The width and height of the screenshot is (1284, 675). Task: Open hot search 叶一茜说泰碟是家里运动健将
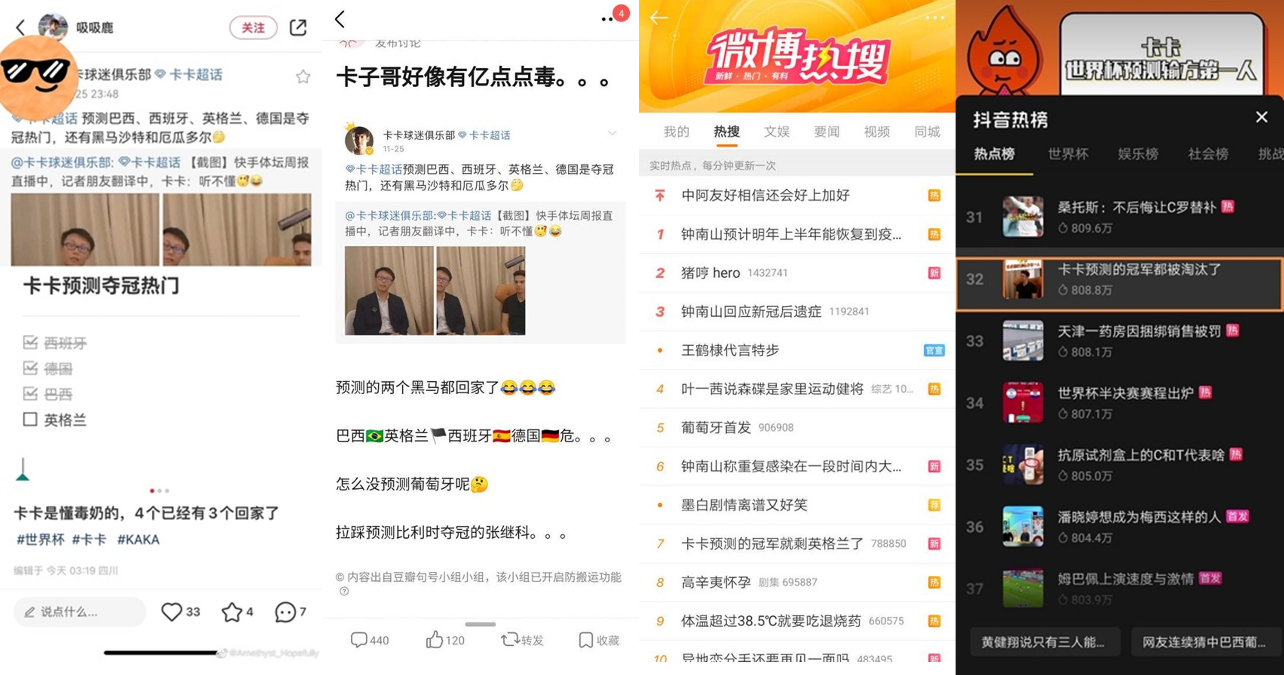[x=797, y=389]
